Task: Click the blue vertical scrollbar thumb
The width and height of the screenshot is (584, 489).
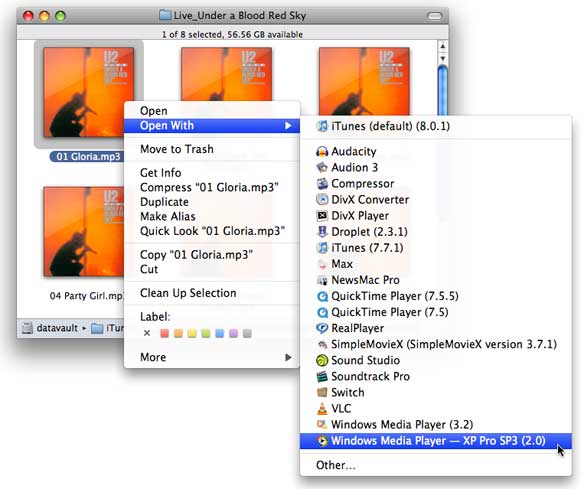Action: pyautogui.click(x=442, y=90)
